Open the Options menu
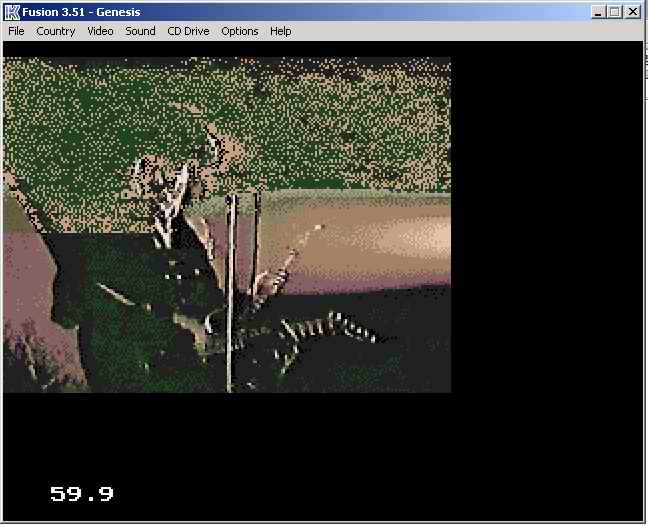 (240, 31)
